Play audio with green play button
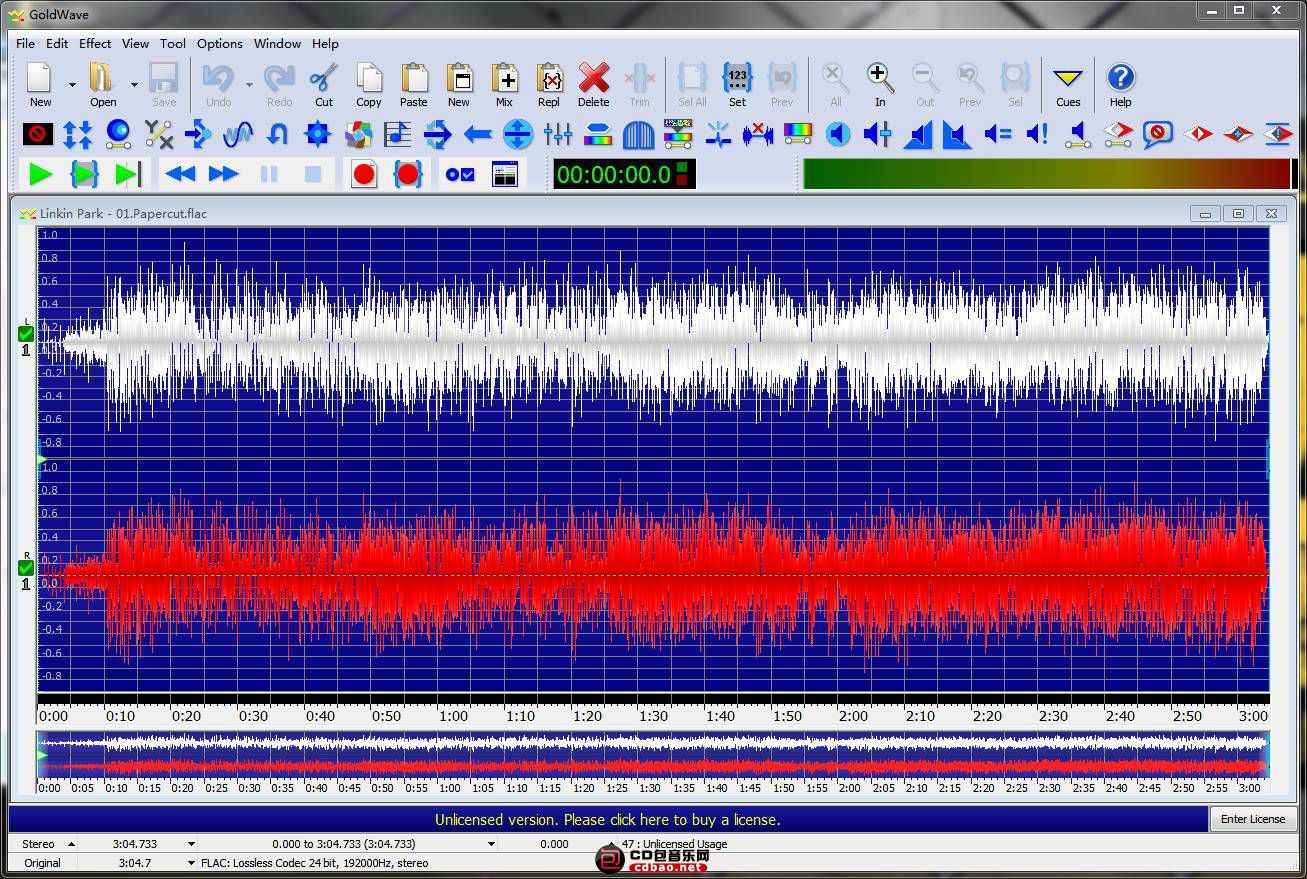 click(41, 174)
